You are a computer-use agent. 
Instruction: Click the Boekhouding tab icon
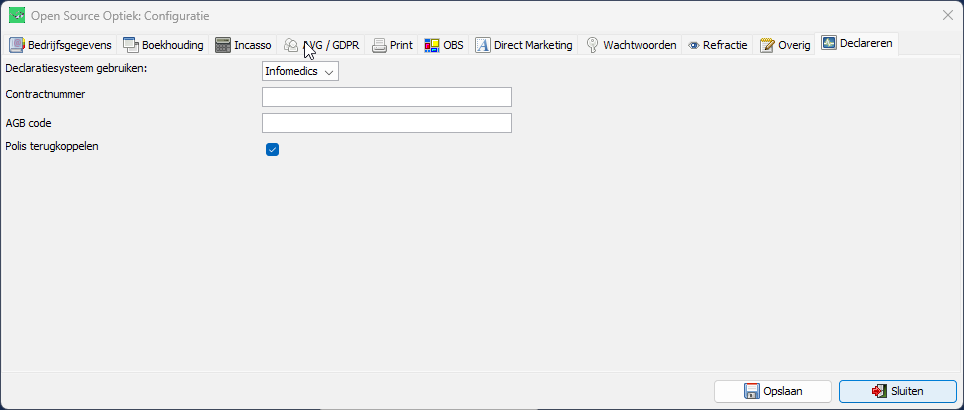coord(131,45)
